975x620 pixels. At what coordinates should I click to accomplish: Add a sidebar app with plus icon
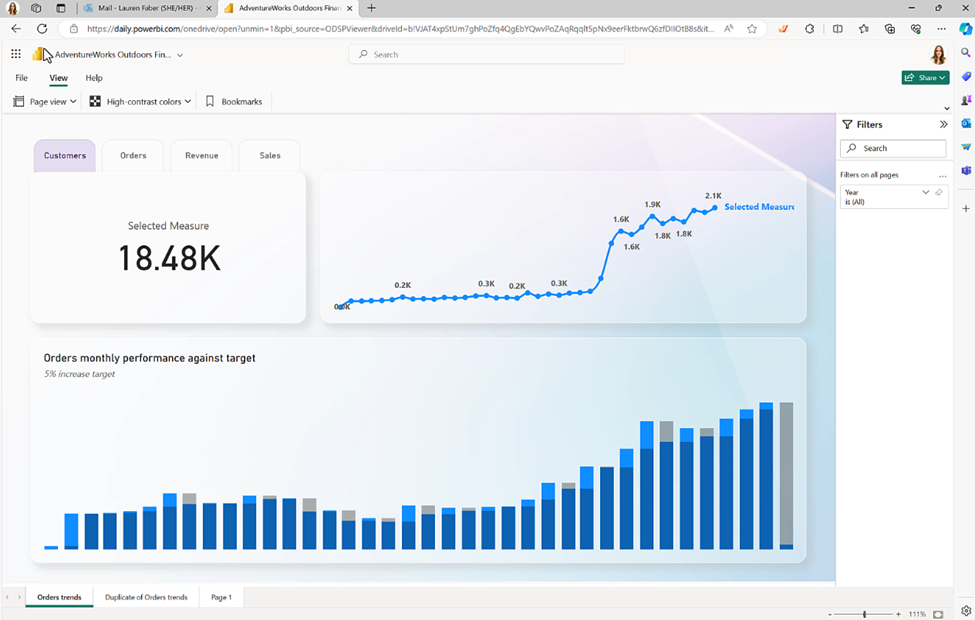(966, 208)
